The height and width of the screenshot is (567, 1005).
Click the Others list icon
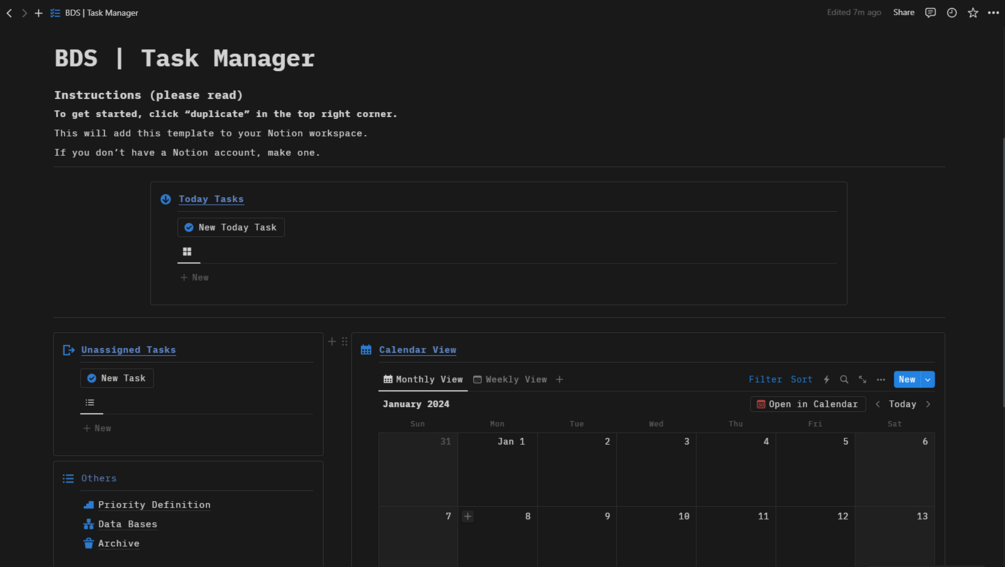[x=68, y=479]
